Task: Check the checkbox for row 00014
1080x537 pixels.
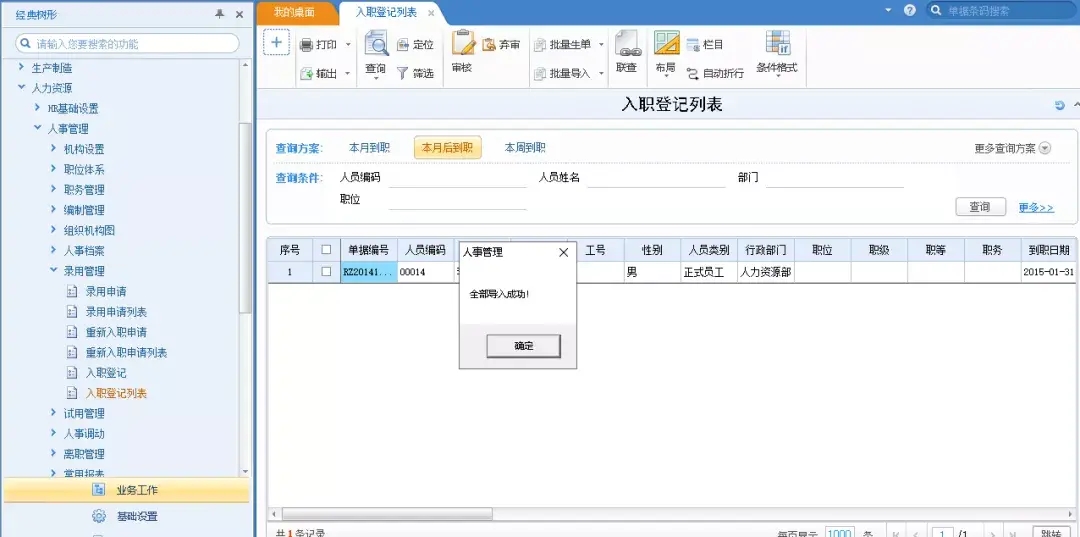Action: [x=326, y=272]
